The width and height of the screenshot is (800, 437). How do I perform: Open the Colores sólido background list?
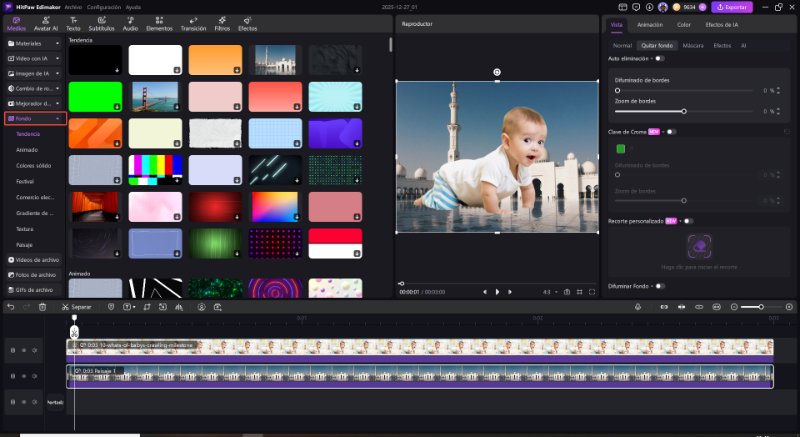[31, 165]
